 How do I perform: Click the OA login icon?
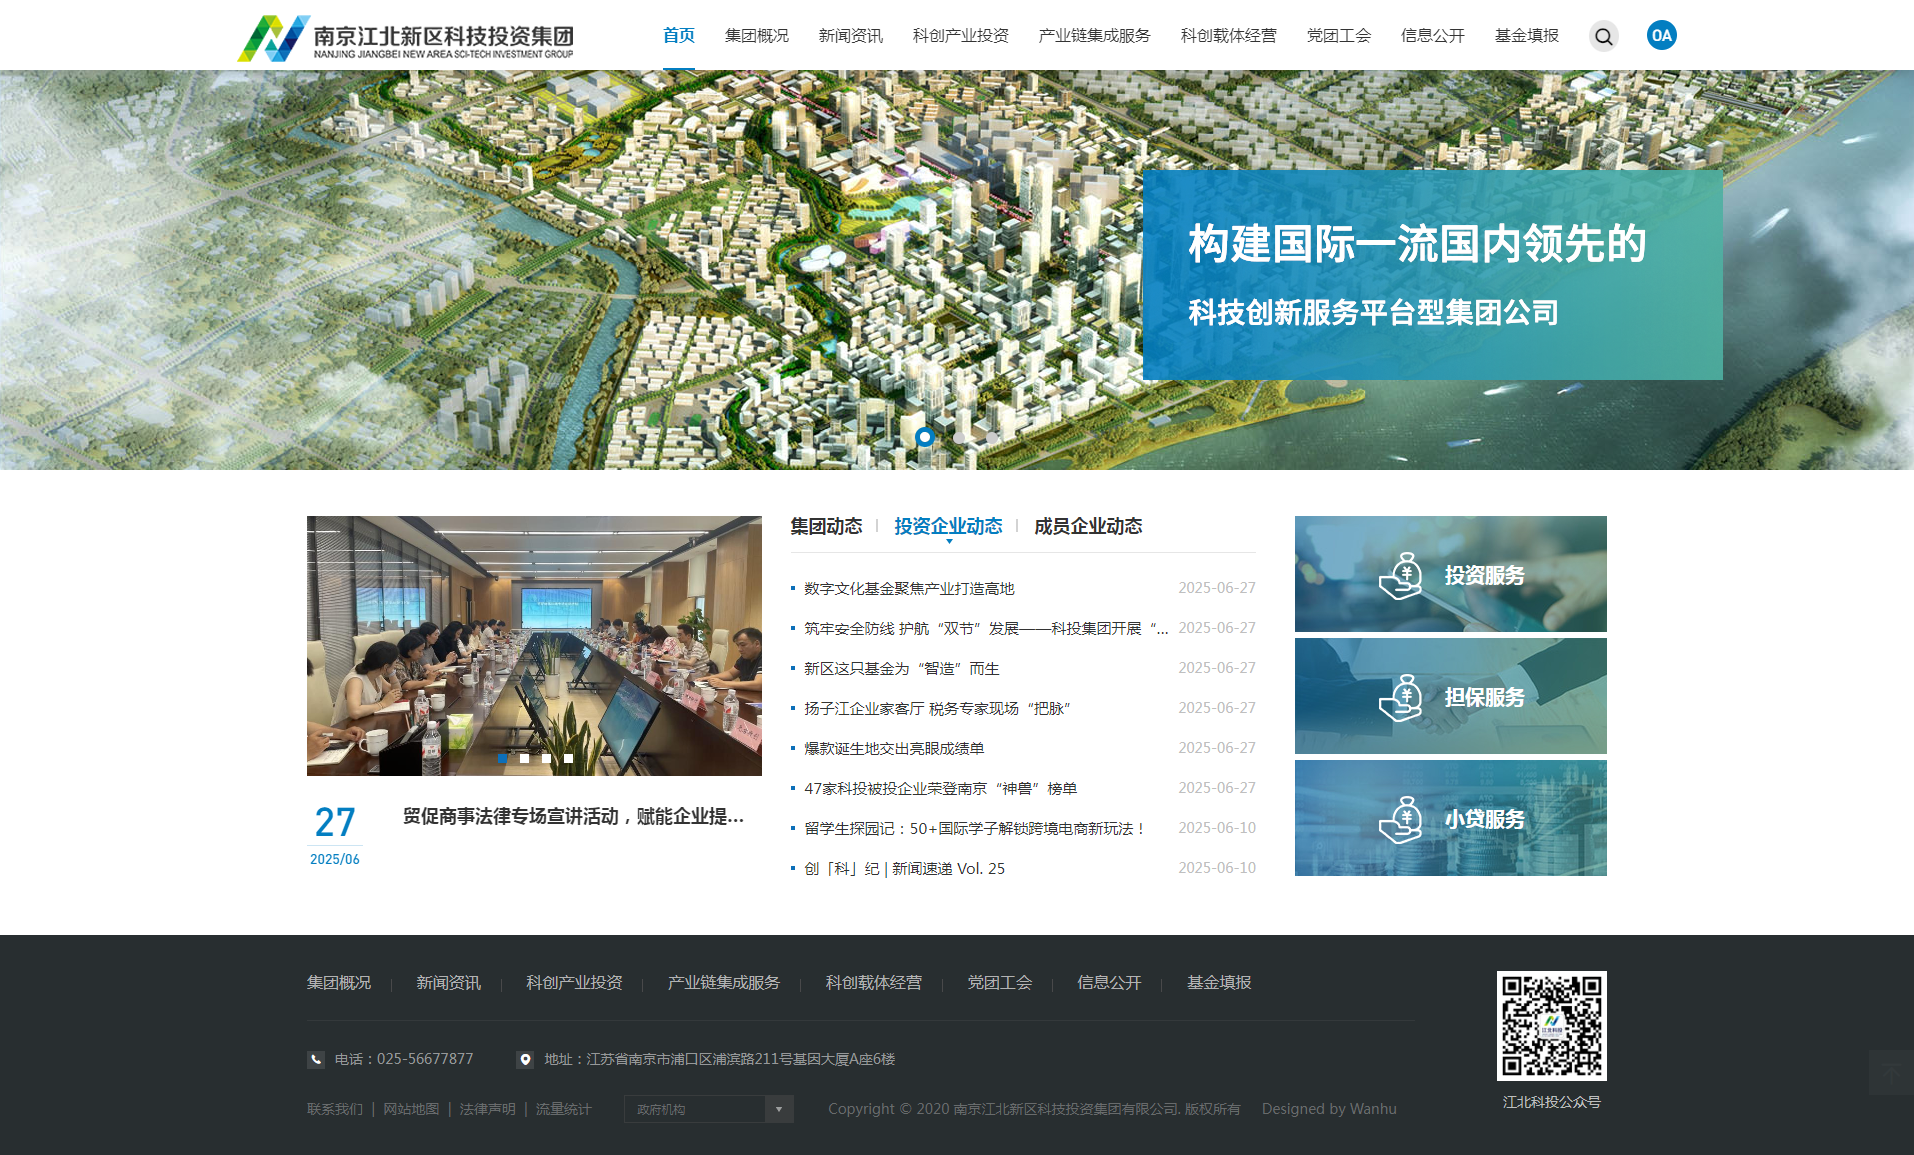[1661, 35]
